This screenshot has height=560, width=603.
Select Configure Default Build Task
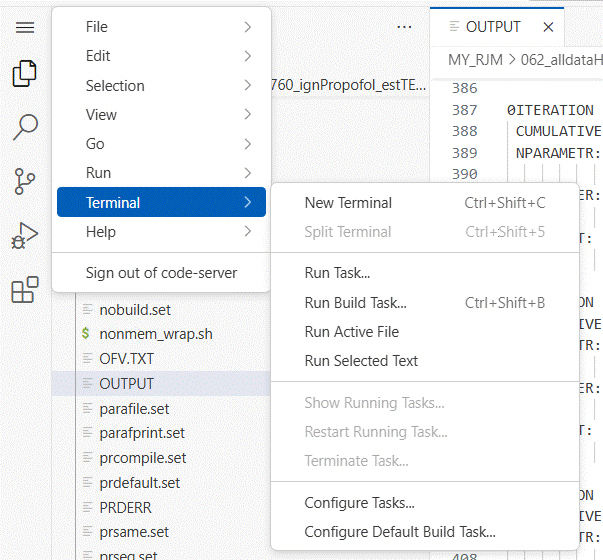(x=399, y=532)
